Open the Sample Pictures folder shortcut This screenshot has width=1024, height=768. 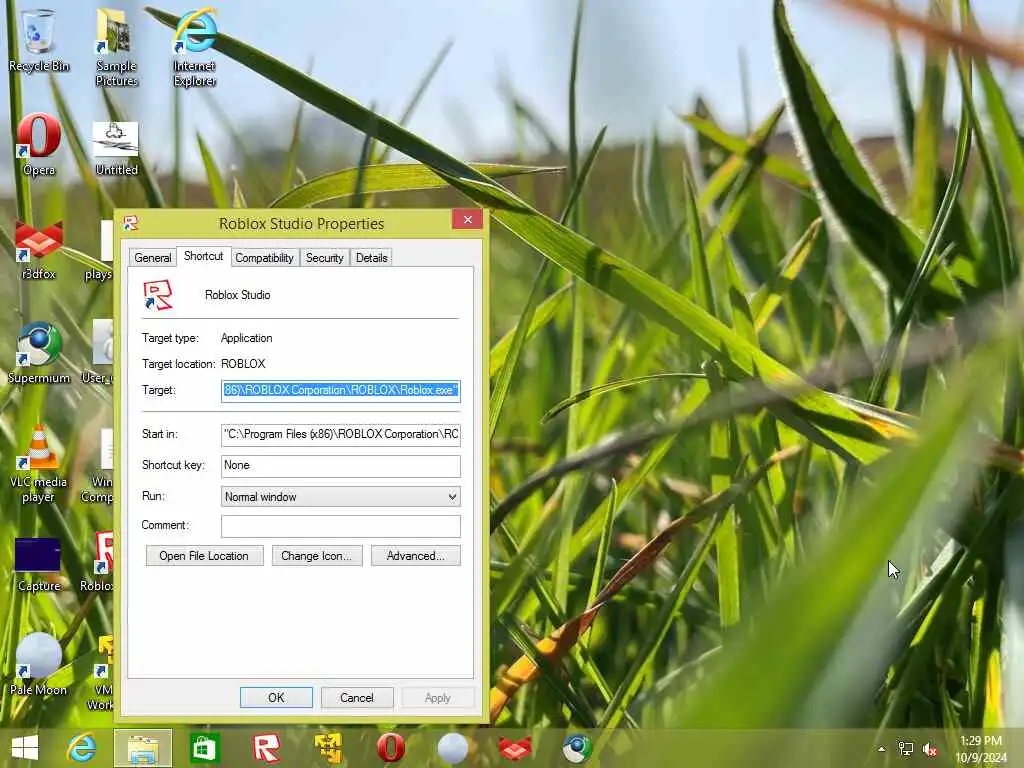[116, 47]
